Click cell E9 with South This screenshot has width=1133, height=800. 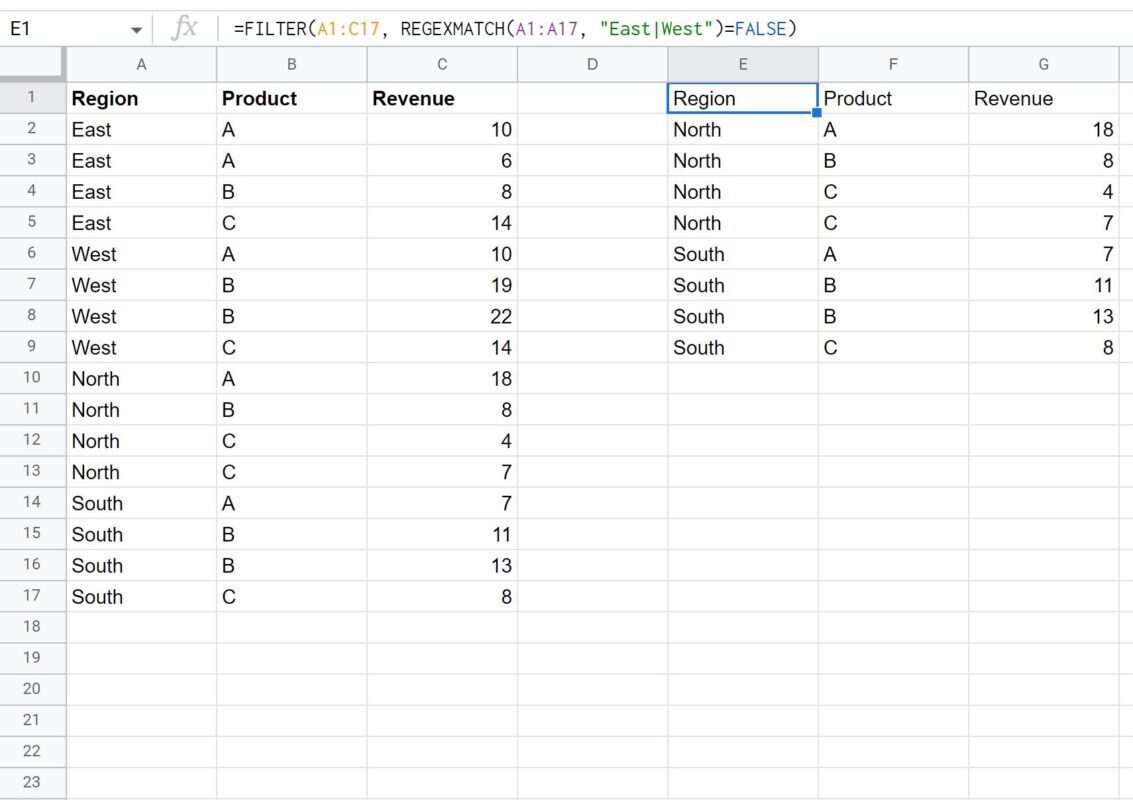pos(743,347)
